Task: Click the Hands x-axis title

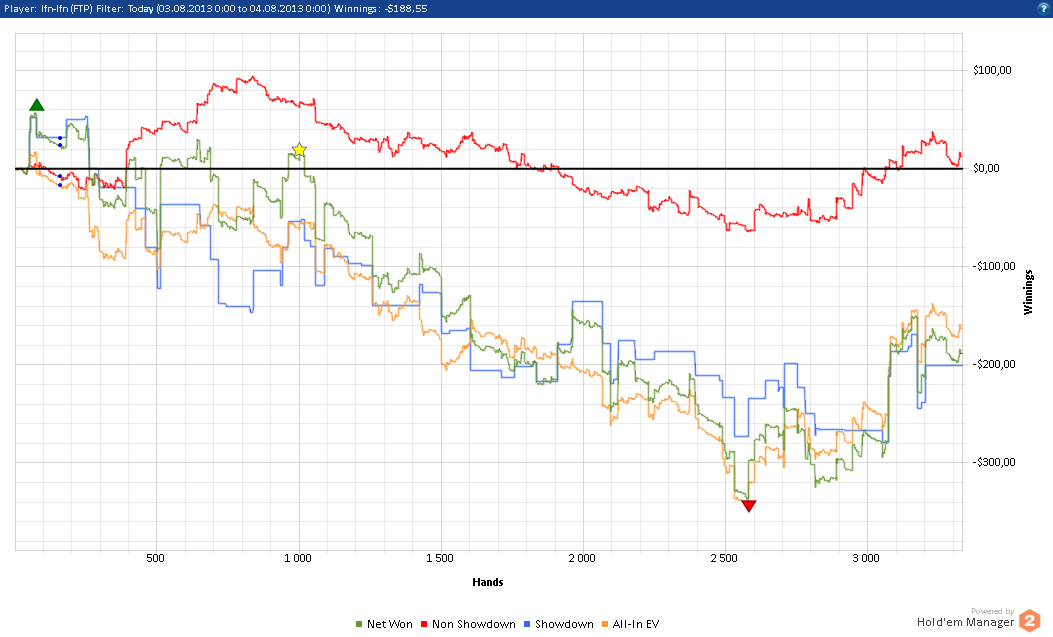Action: pyautogui.click(x=487, y=581)
